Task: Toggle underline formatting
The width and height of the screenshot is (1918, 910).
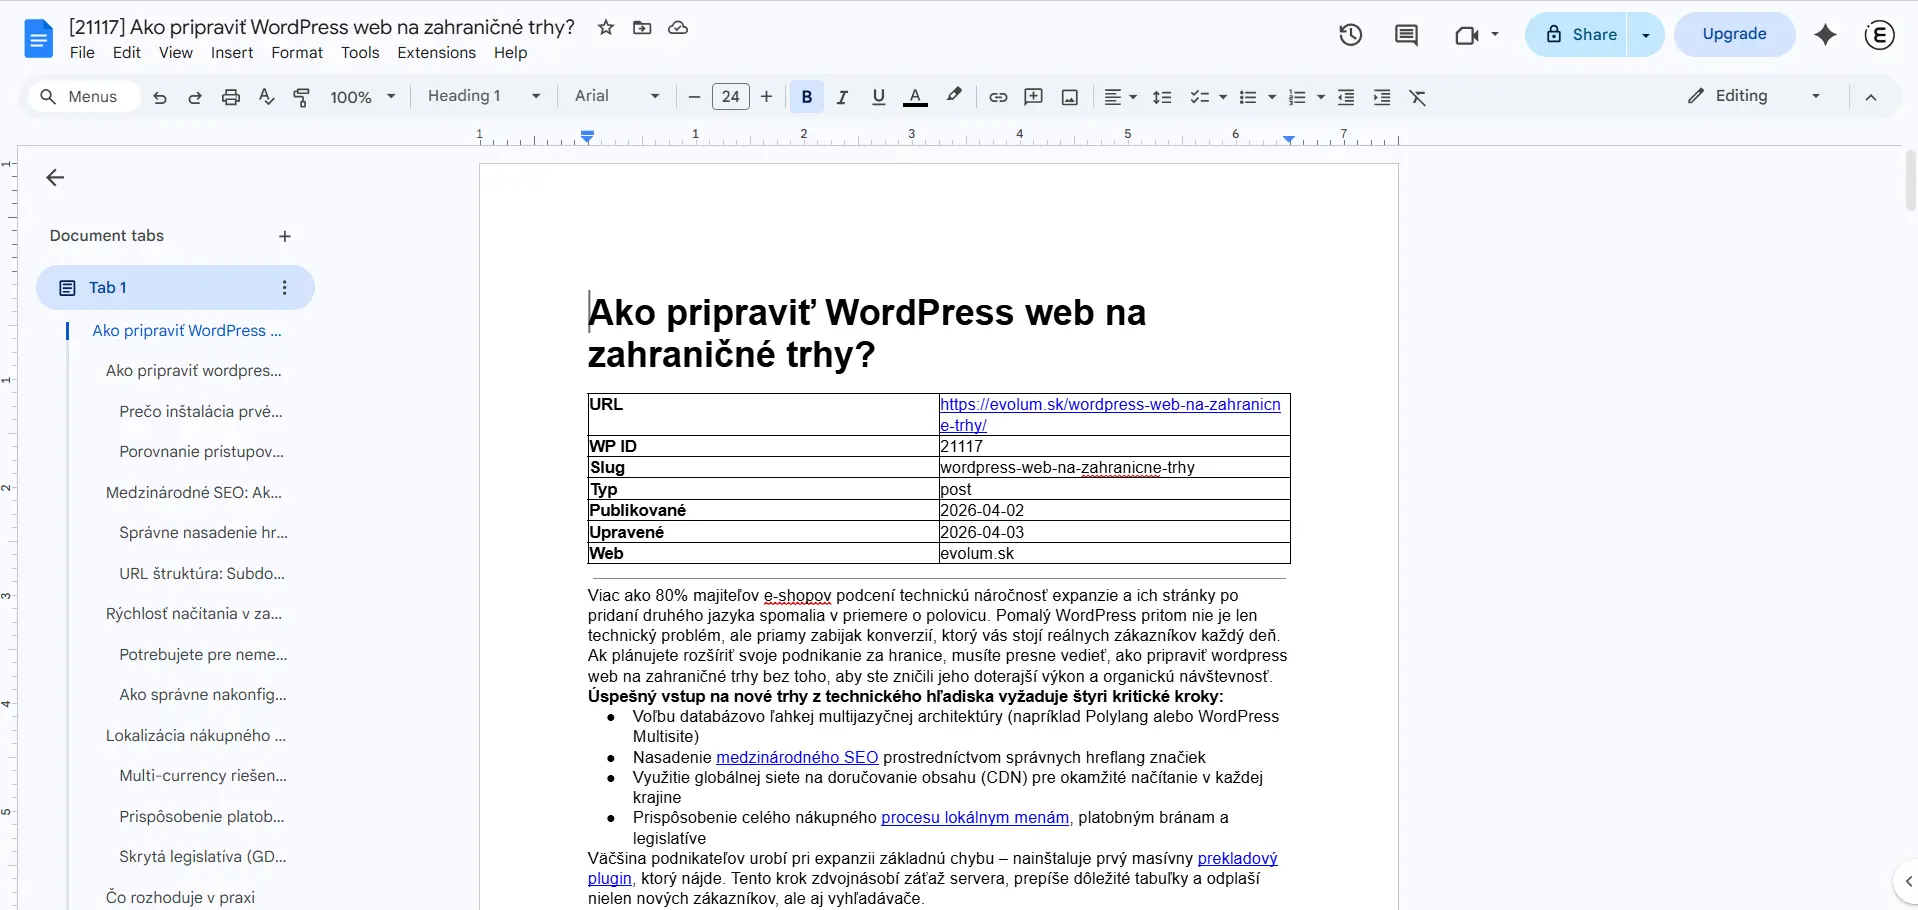Action: 878,97
